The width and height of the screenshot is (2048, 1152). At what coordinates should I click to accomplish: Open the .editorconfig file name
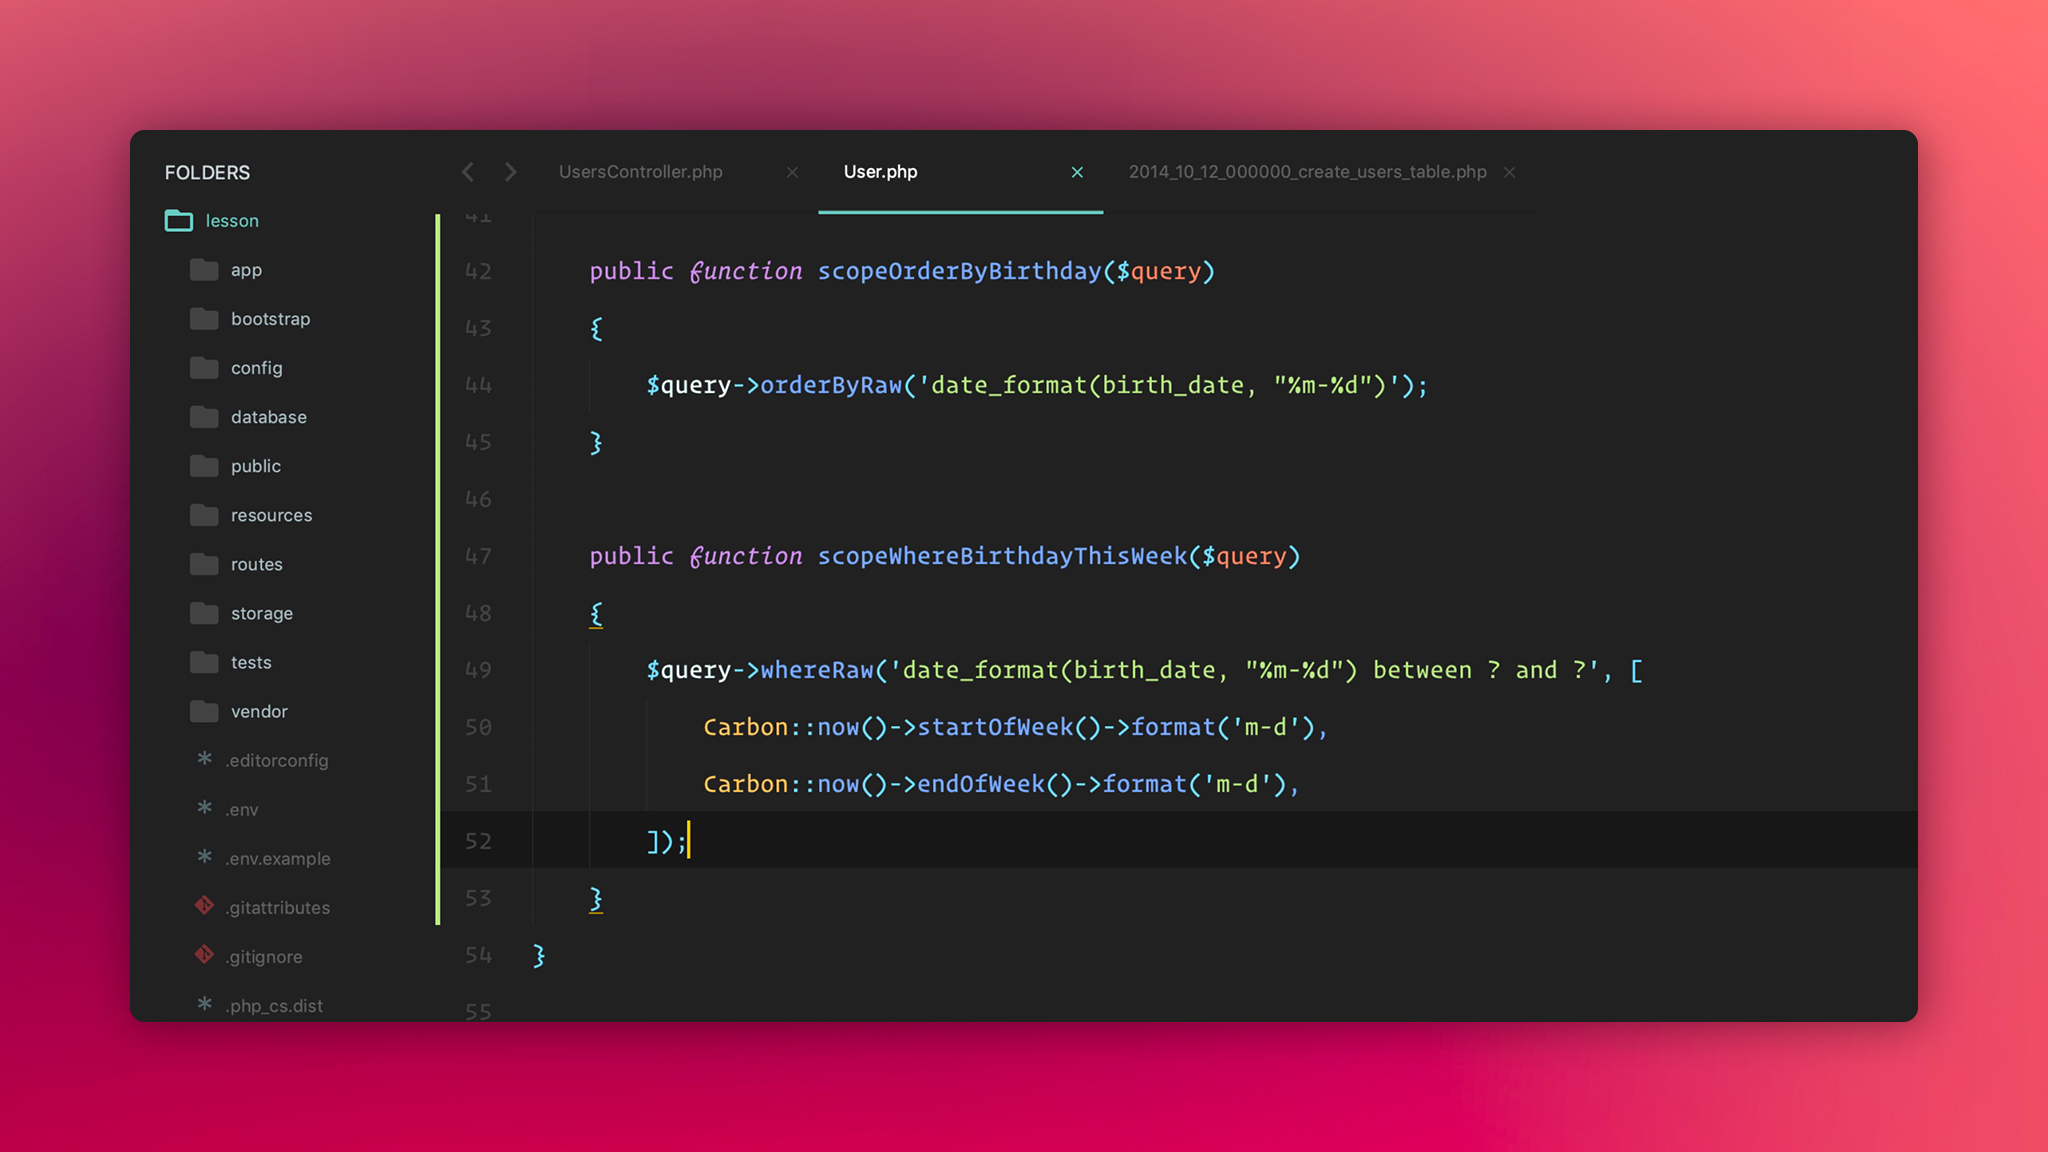point(276,760)
